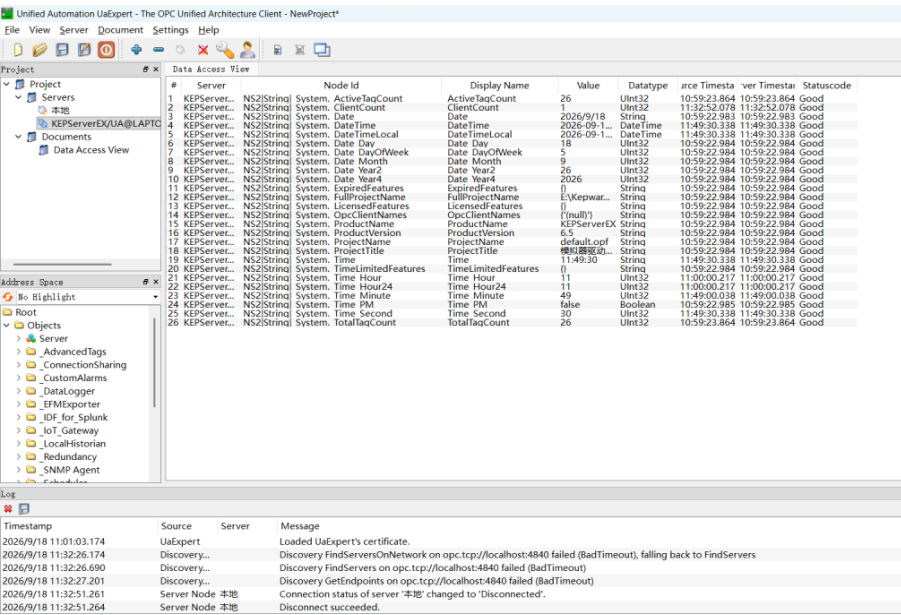901x615 pixels.
Task: Click the Address Space vertical scrollbar
Action: coord(154,362)
